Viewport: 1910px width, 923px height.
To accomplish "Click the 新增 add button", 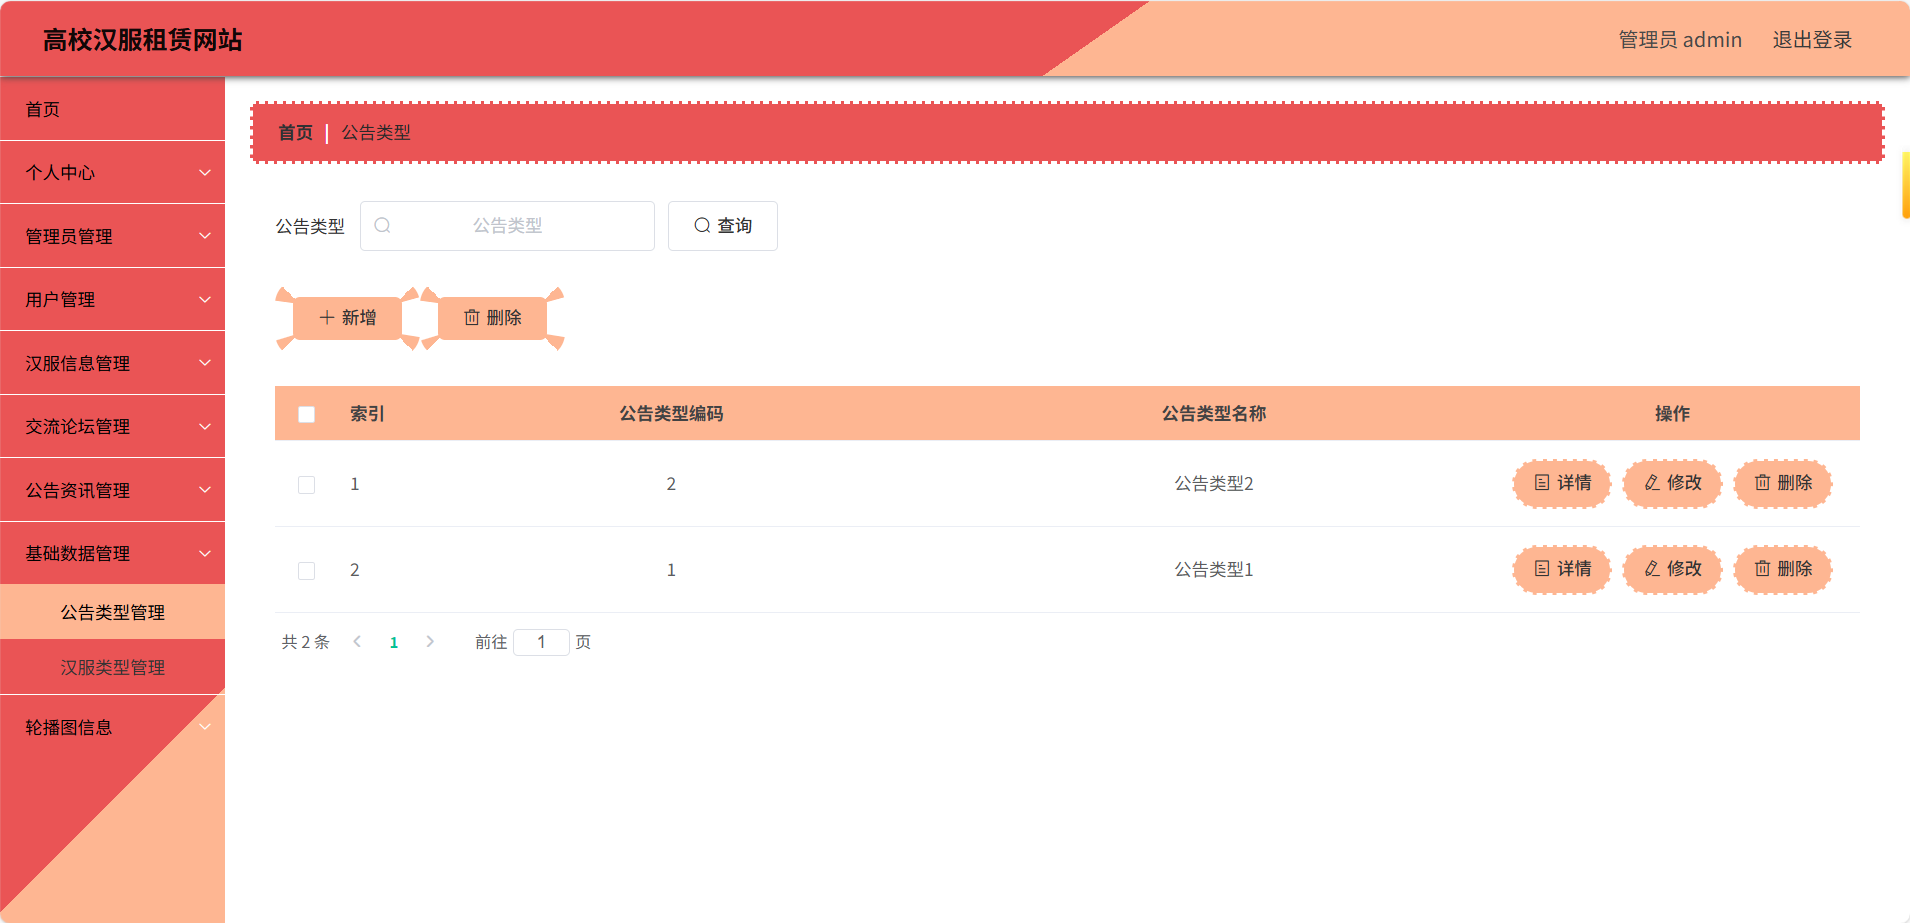I will pyautogui.click(x=347, y=318).
